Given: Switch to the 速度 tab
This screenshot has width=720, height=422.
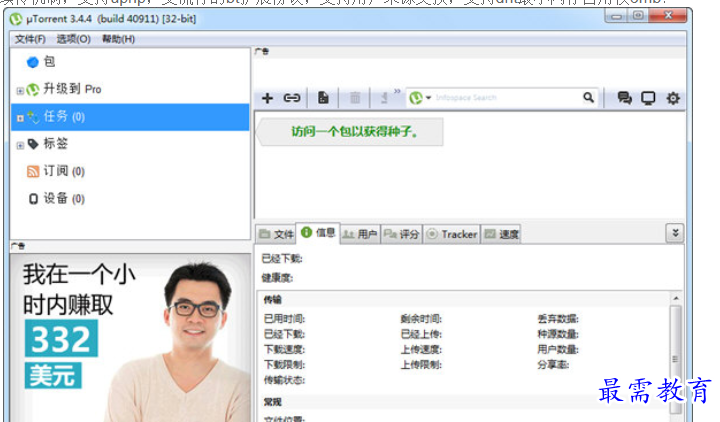Looking at the screenshot, I should pos(501,234).
